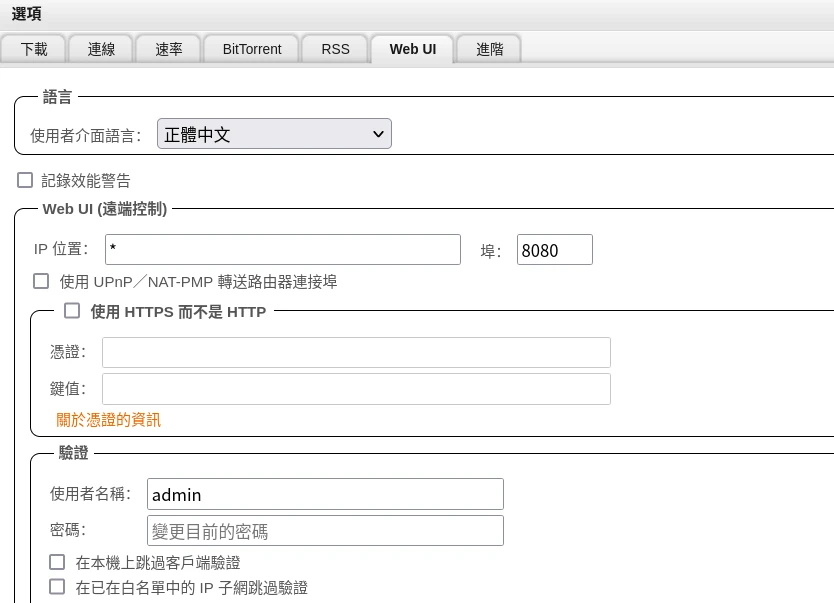Click the IP 位置 input field
Viewport: 834px width, 603px height.
click(282, 249)
